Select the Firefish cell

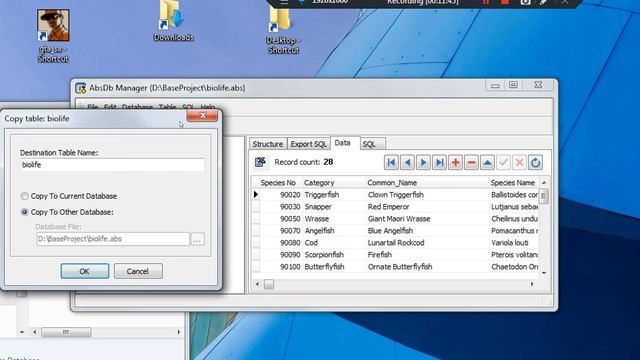(427, 255)
